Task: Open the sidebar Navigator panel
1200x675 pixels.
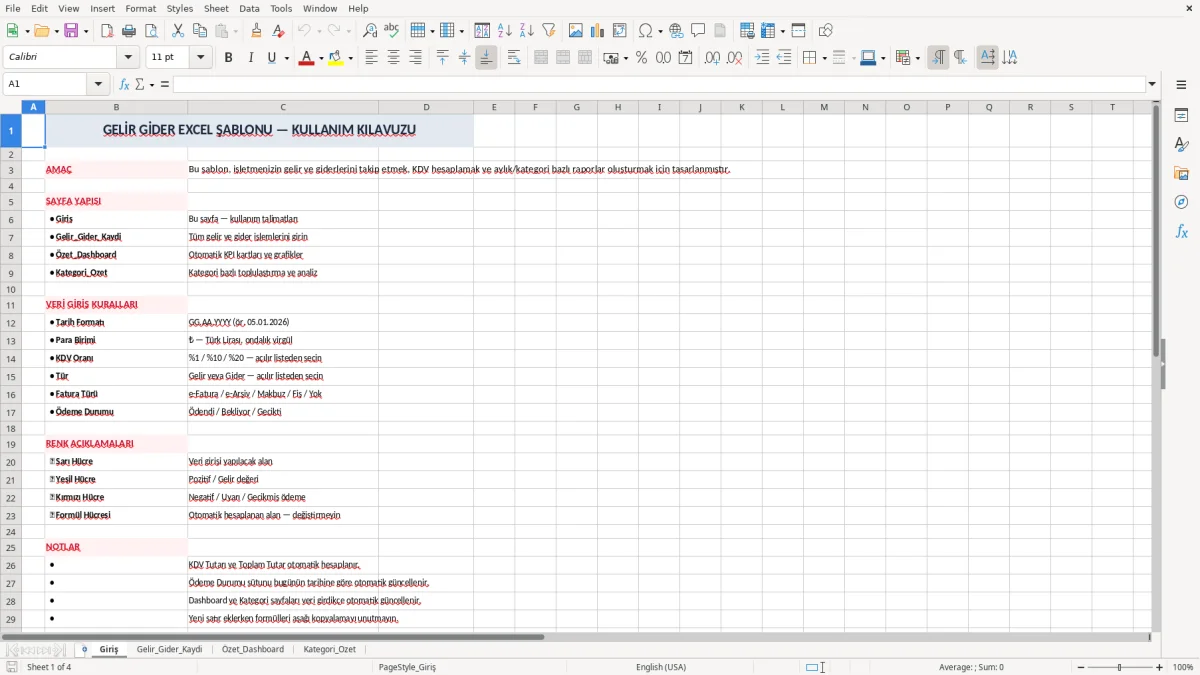Action: pos(1181,202)
